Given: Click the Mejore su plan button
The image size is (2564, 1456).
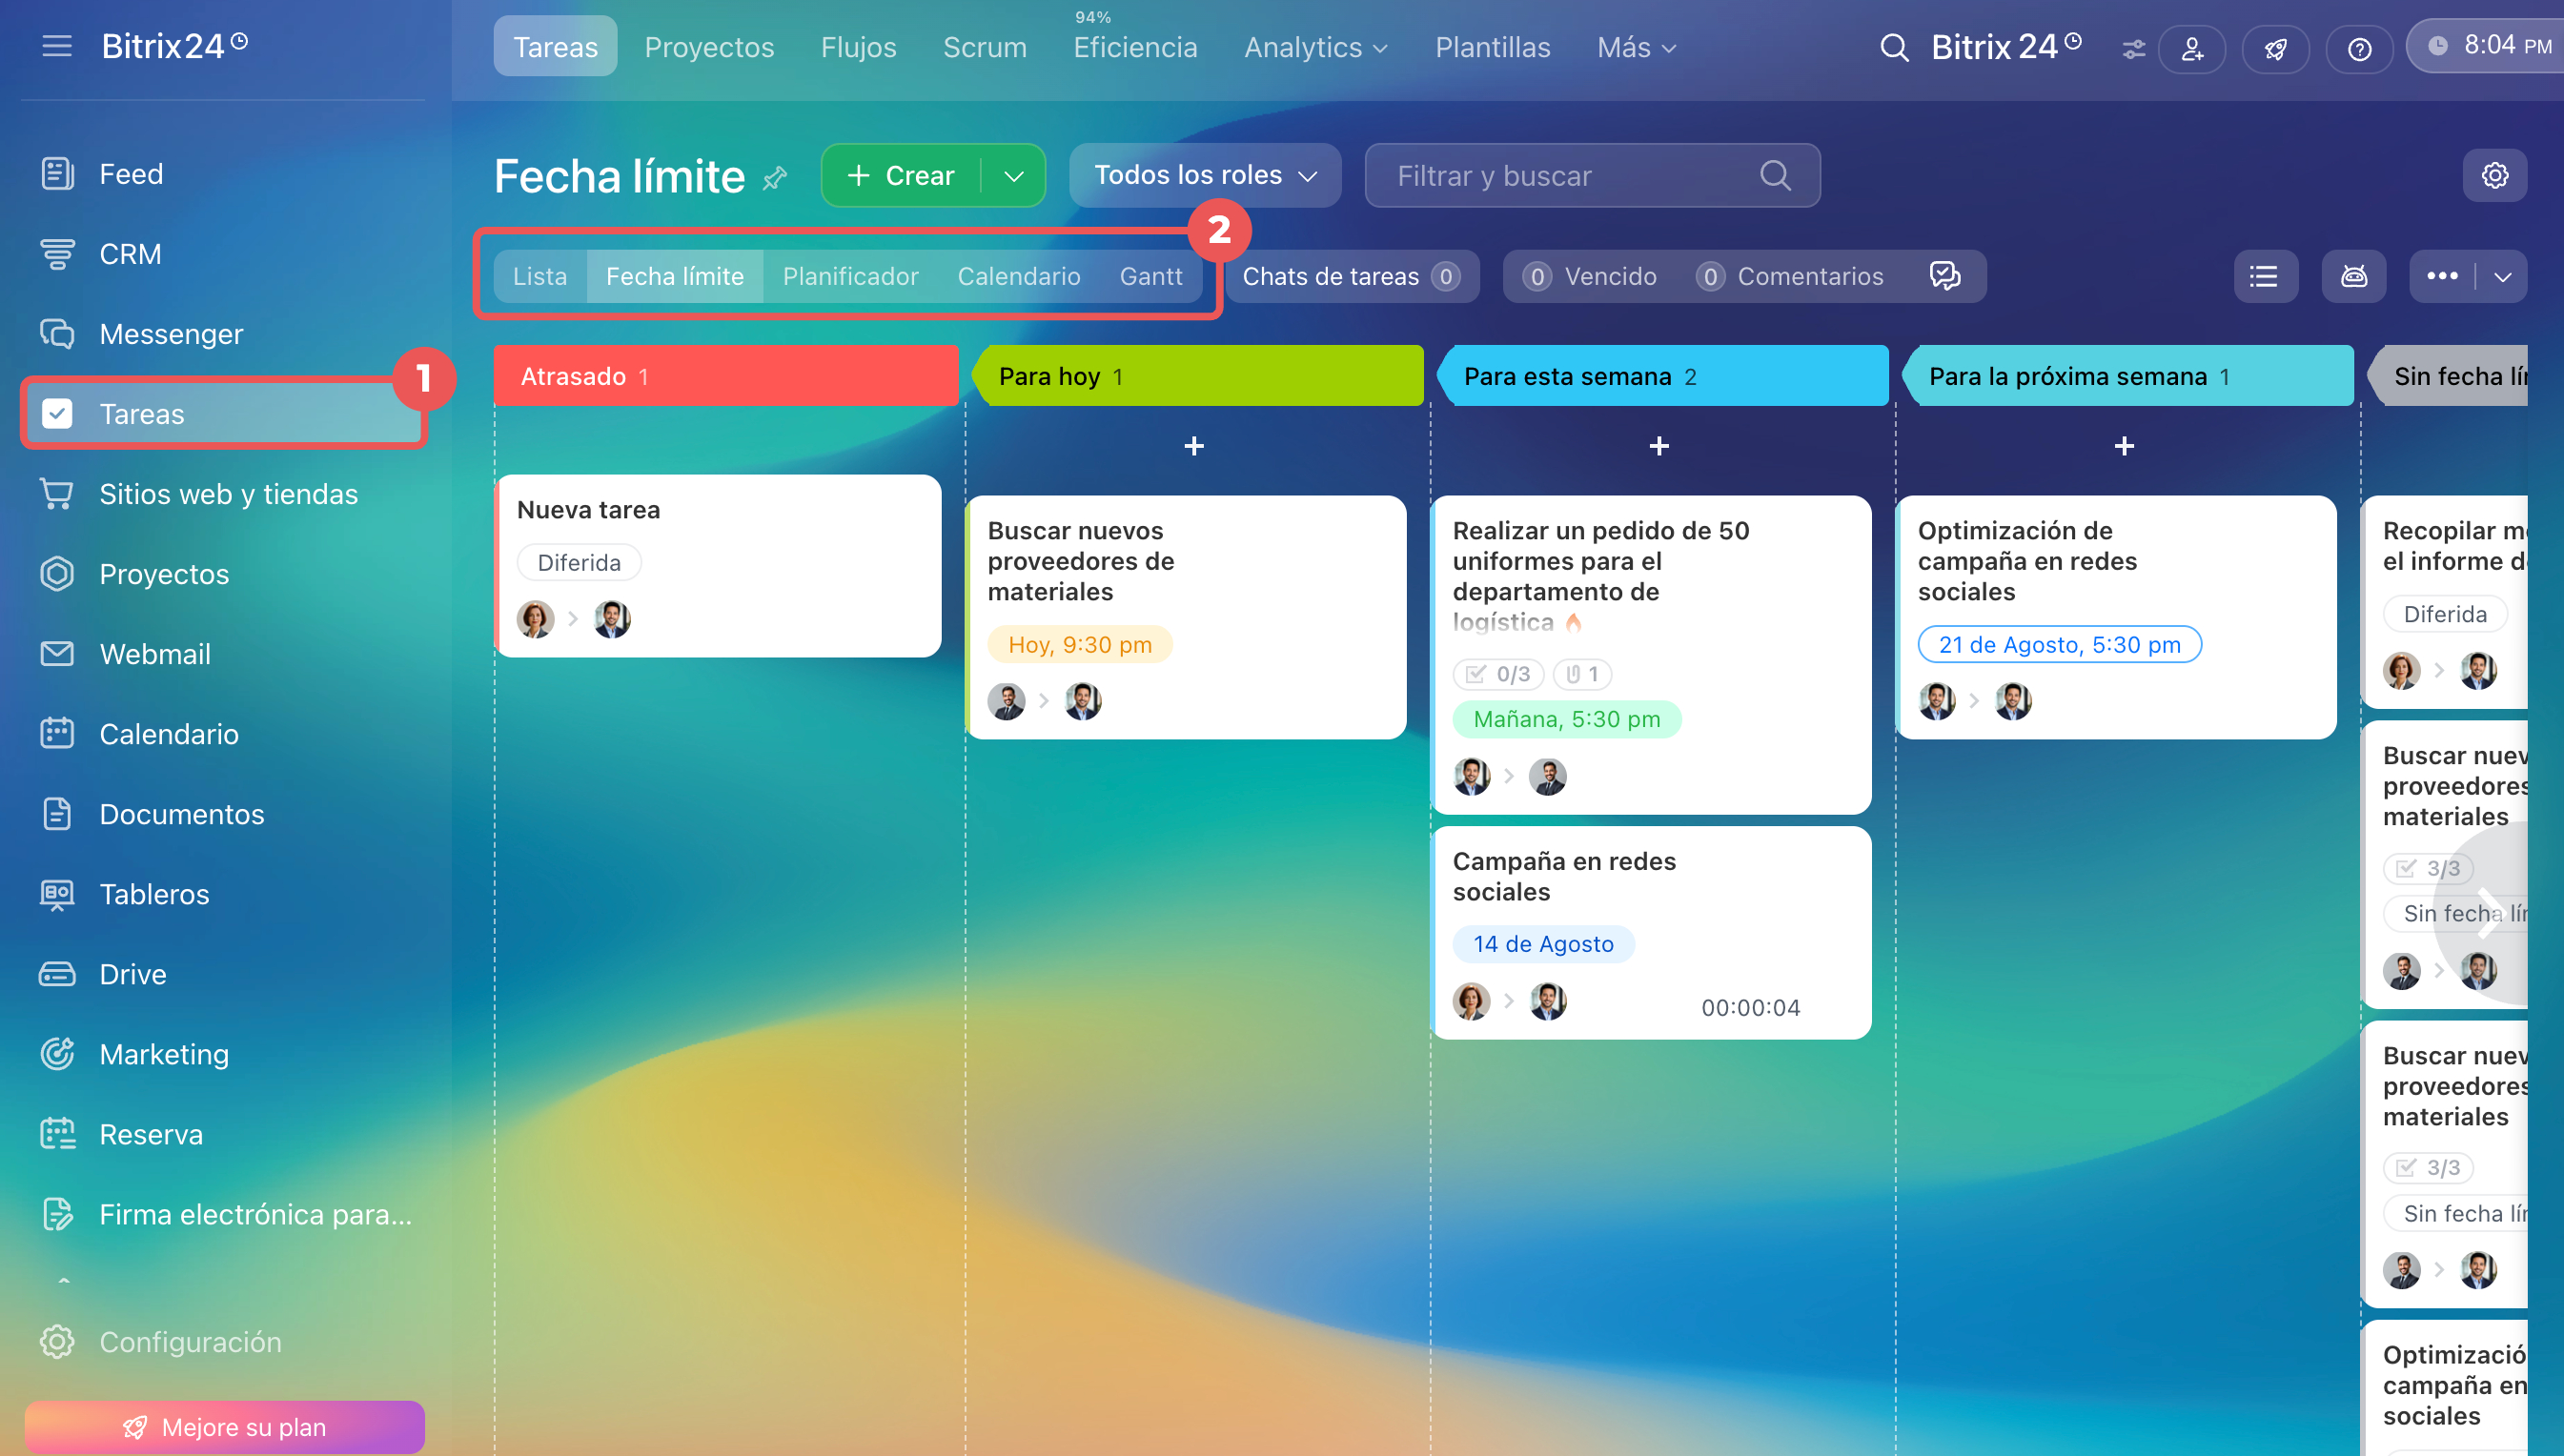Looking at the screenshot, I should 225,1426.
